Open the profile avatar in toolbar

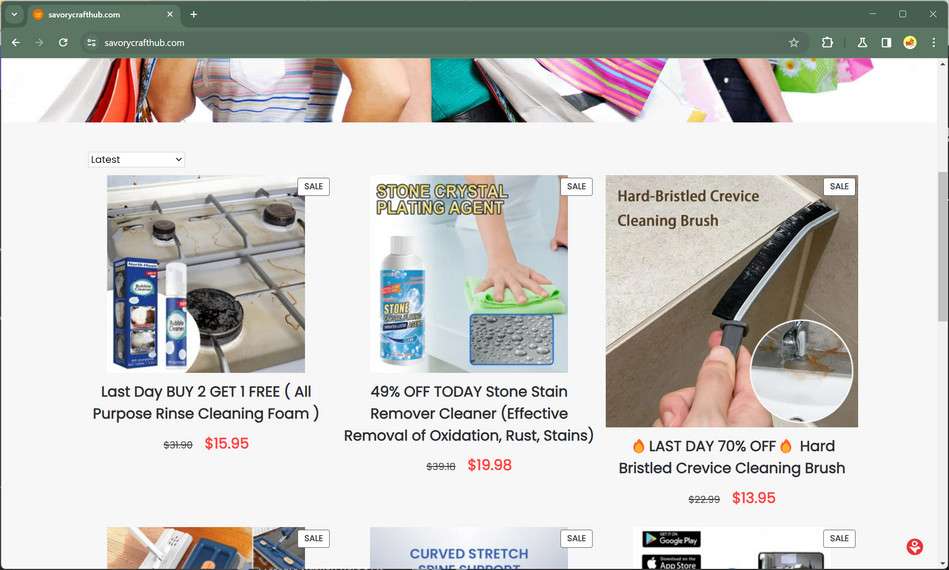click(x=910, y=42)
